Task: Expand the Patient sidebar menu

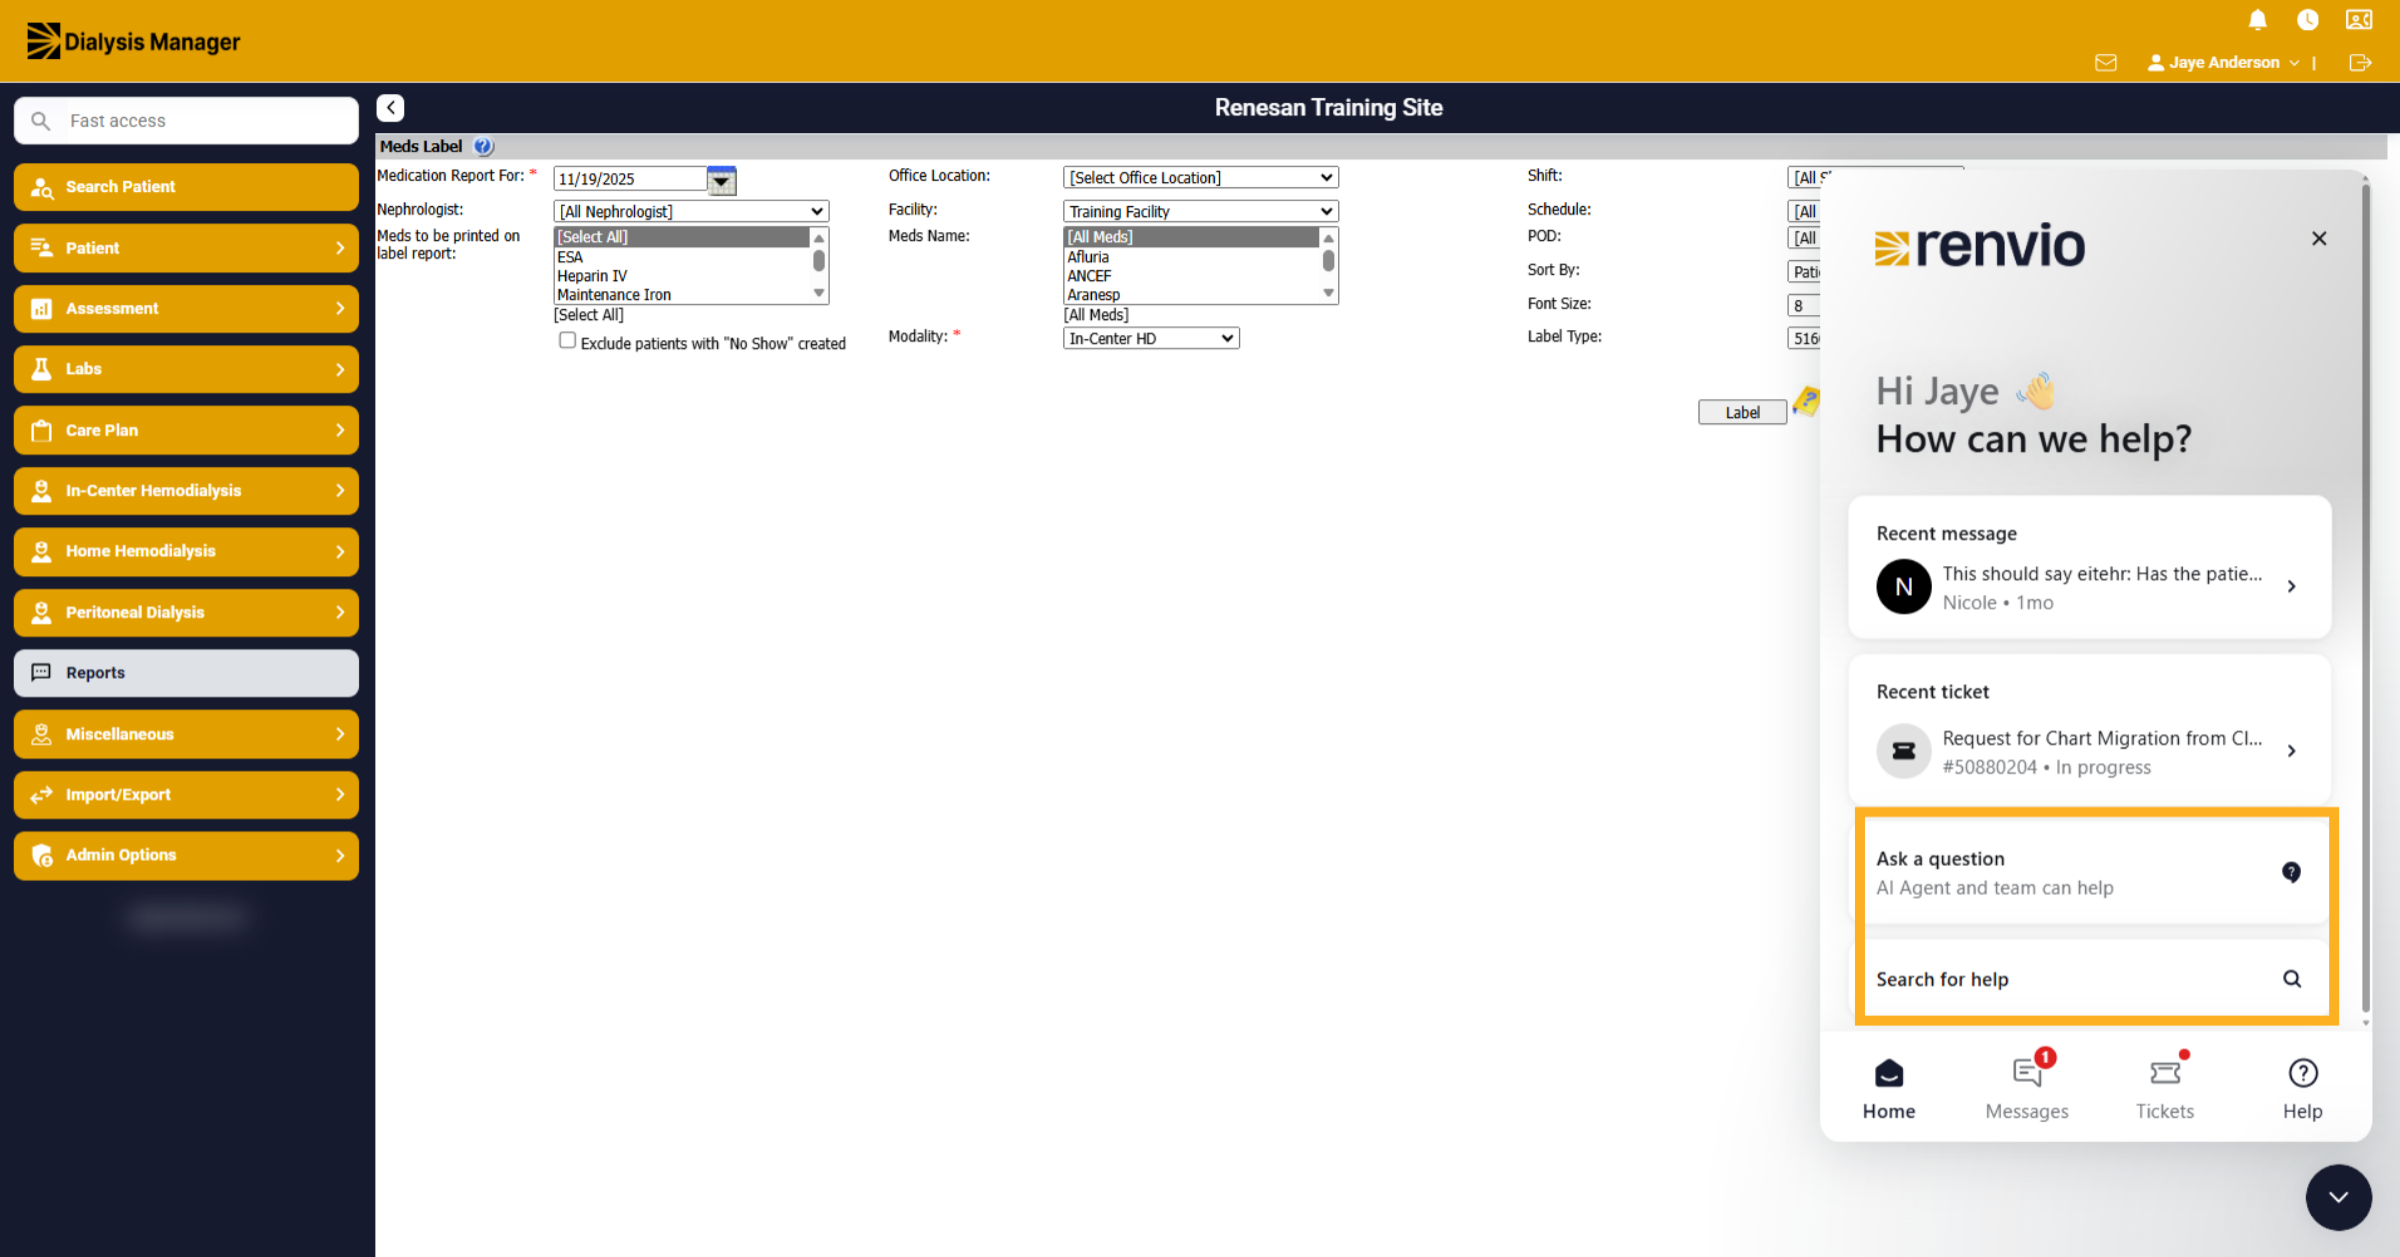Action: coord(186,248)
